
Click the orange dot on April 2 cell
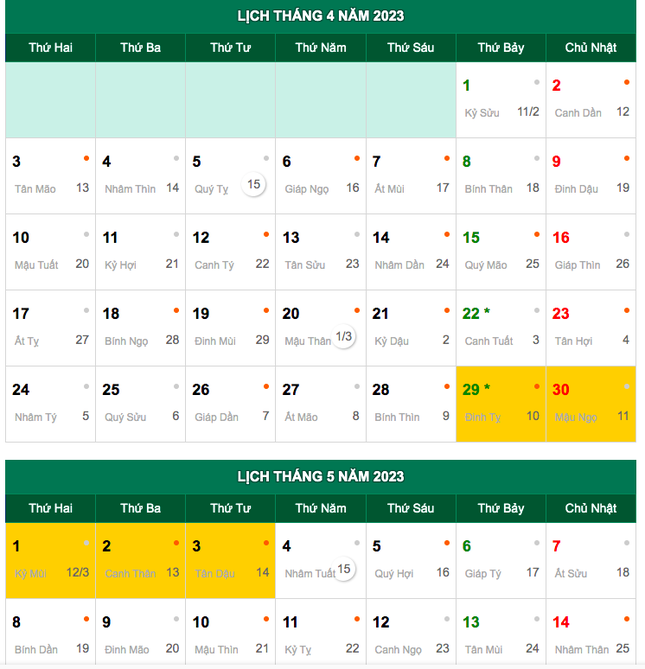click(x=627, y=82)
